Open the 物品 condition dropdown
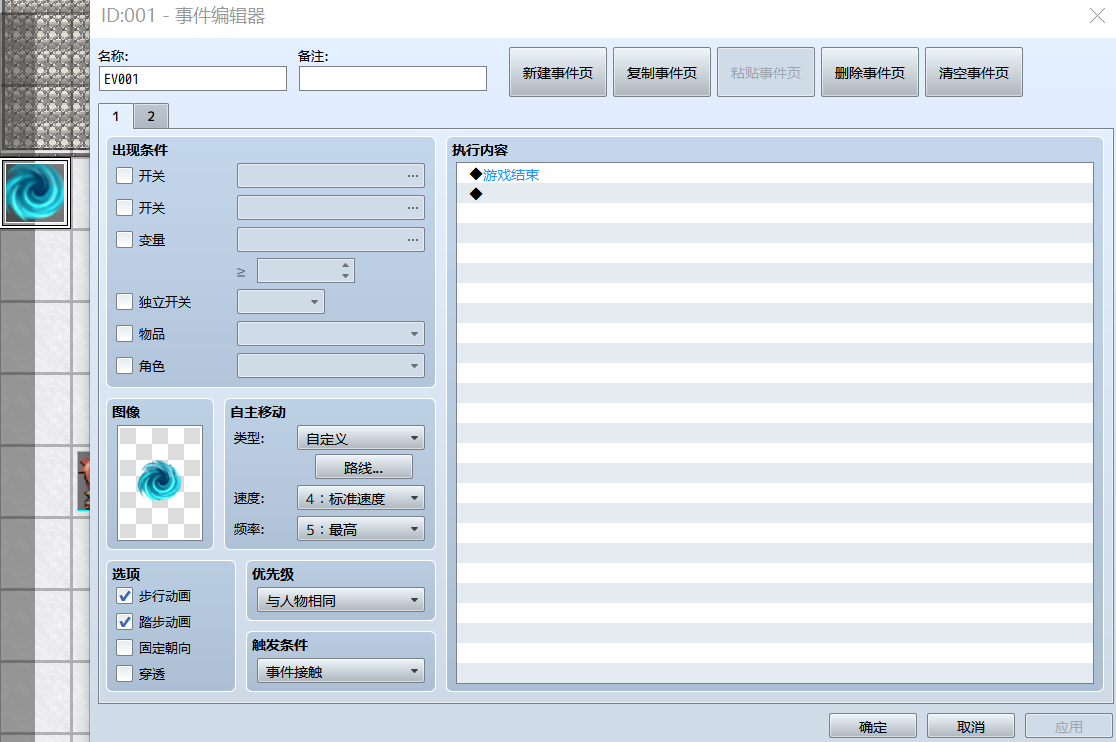The width and height of the screenshot is (1116, 742). coord(331,334)
